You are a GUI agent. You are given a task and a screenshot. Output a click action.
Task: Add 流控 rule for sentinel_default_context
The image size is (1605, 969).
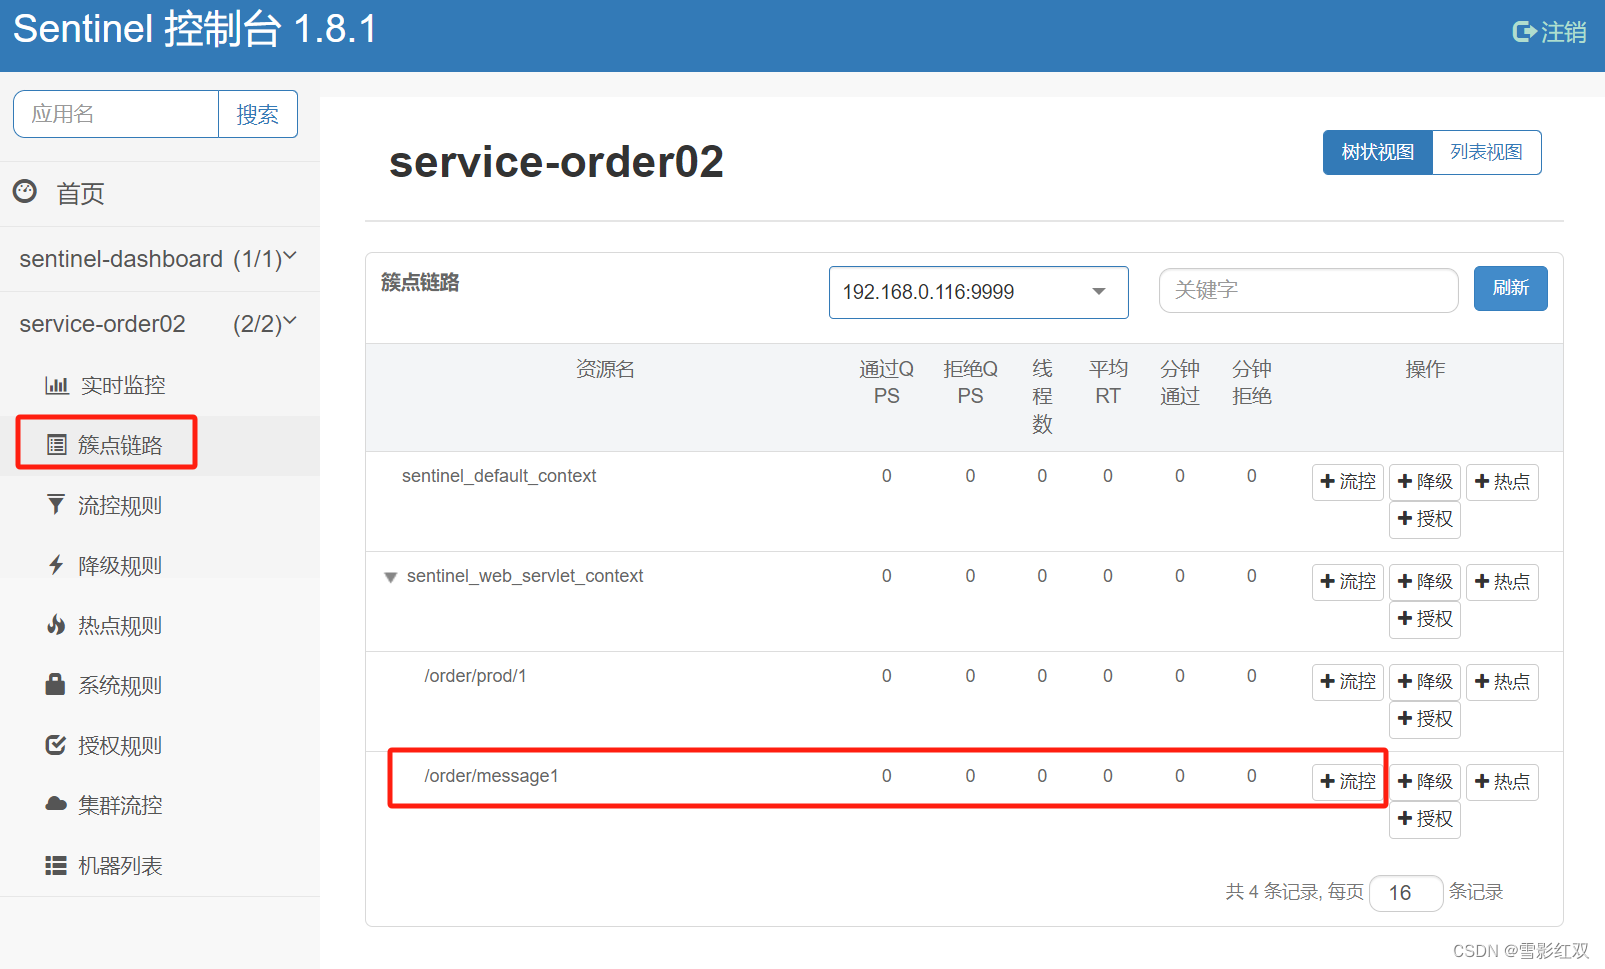coord(1347,482)
